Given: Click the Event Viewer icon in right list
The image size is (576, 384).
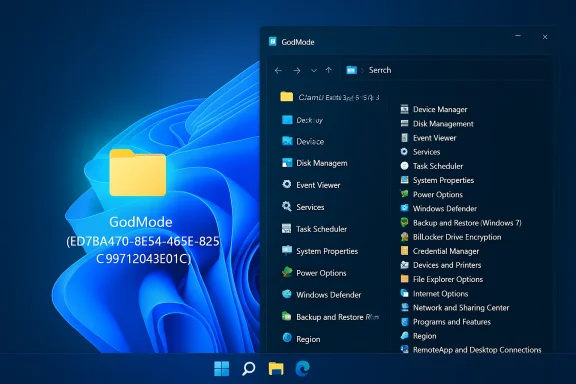Looking at the screenshot, I should tap(404, 137).
